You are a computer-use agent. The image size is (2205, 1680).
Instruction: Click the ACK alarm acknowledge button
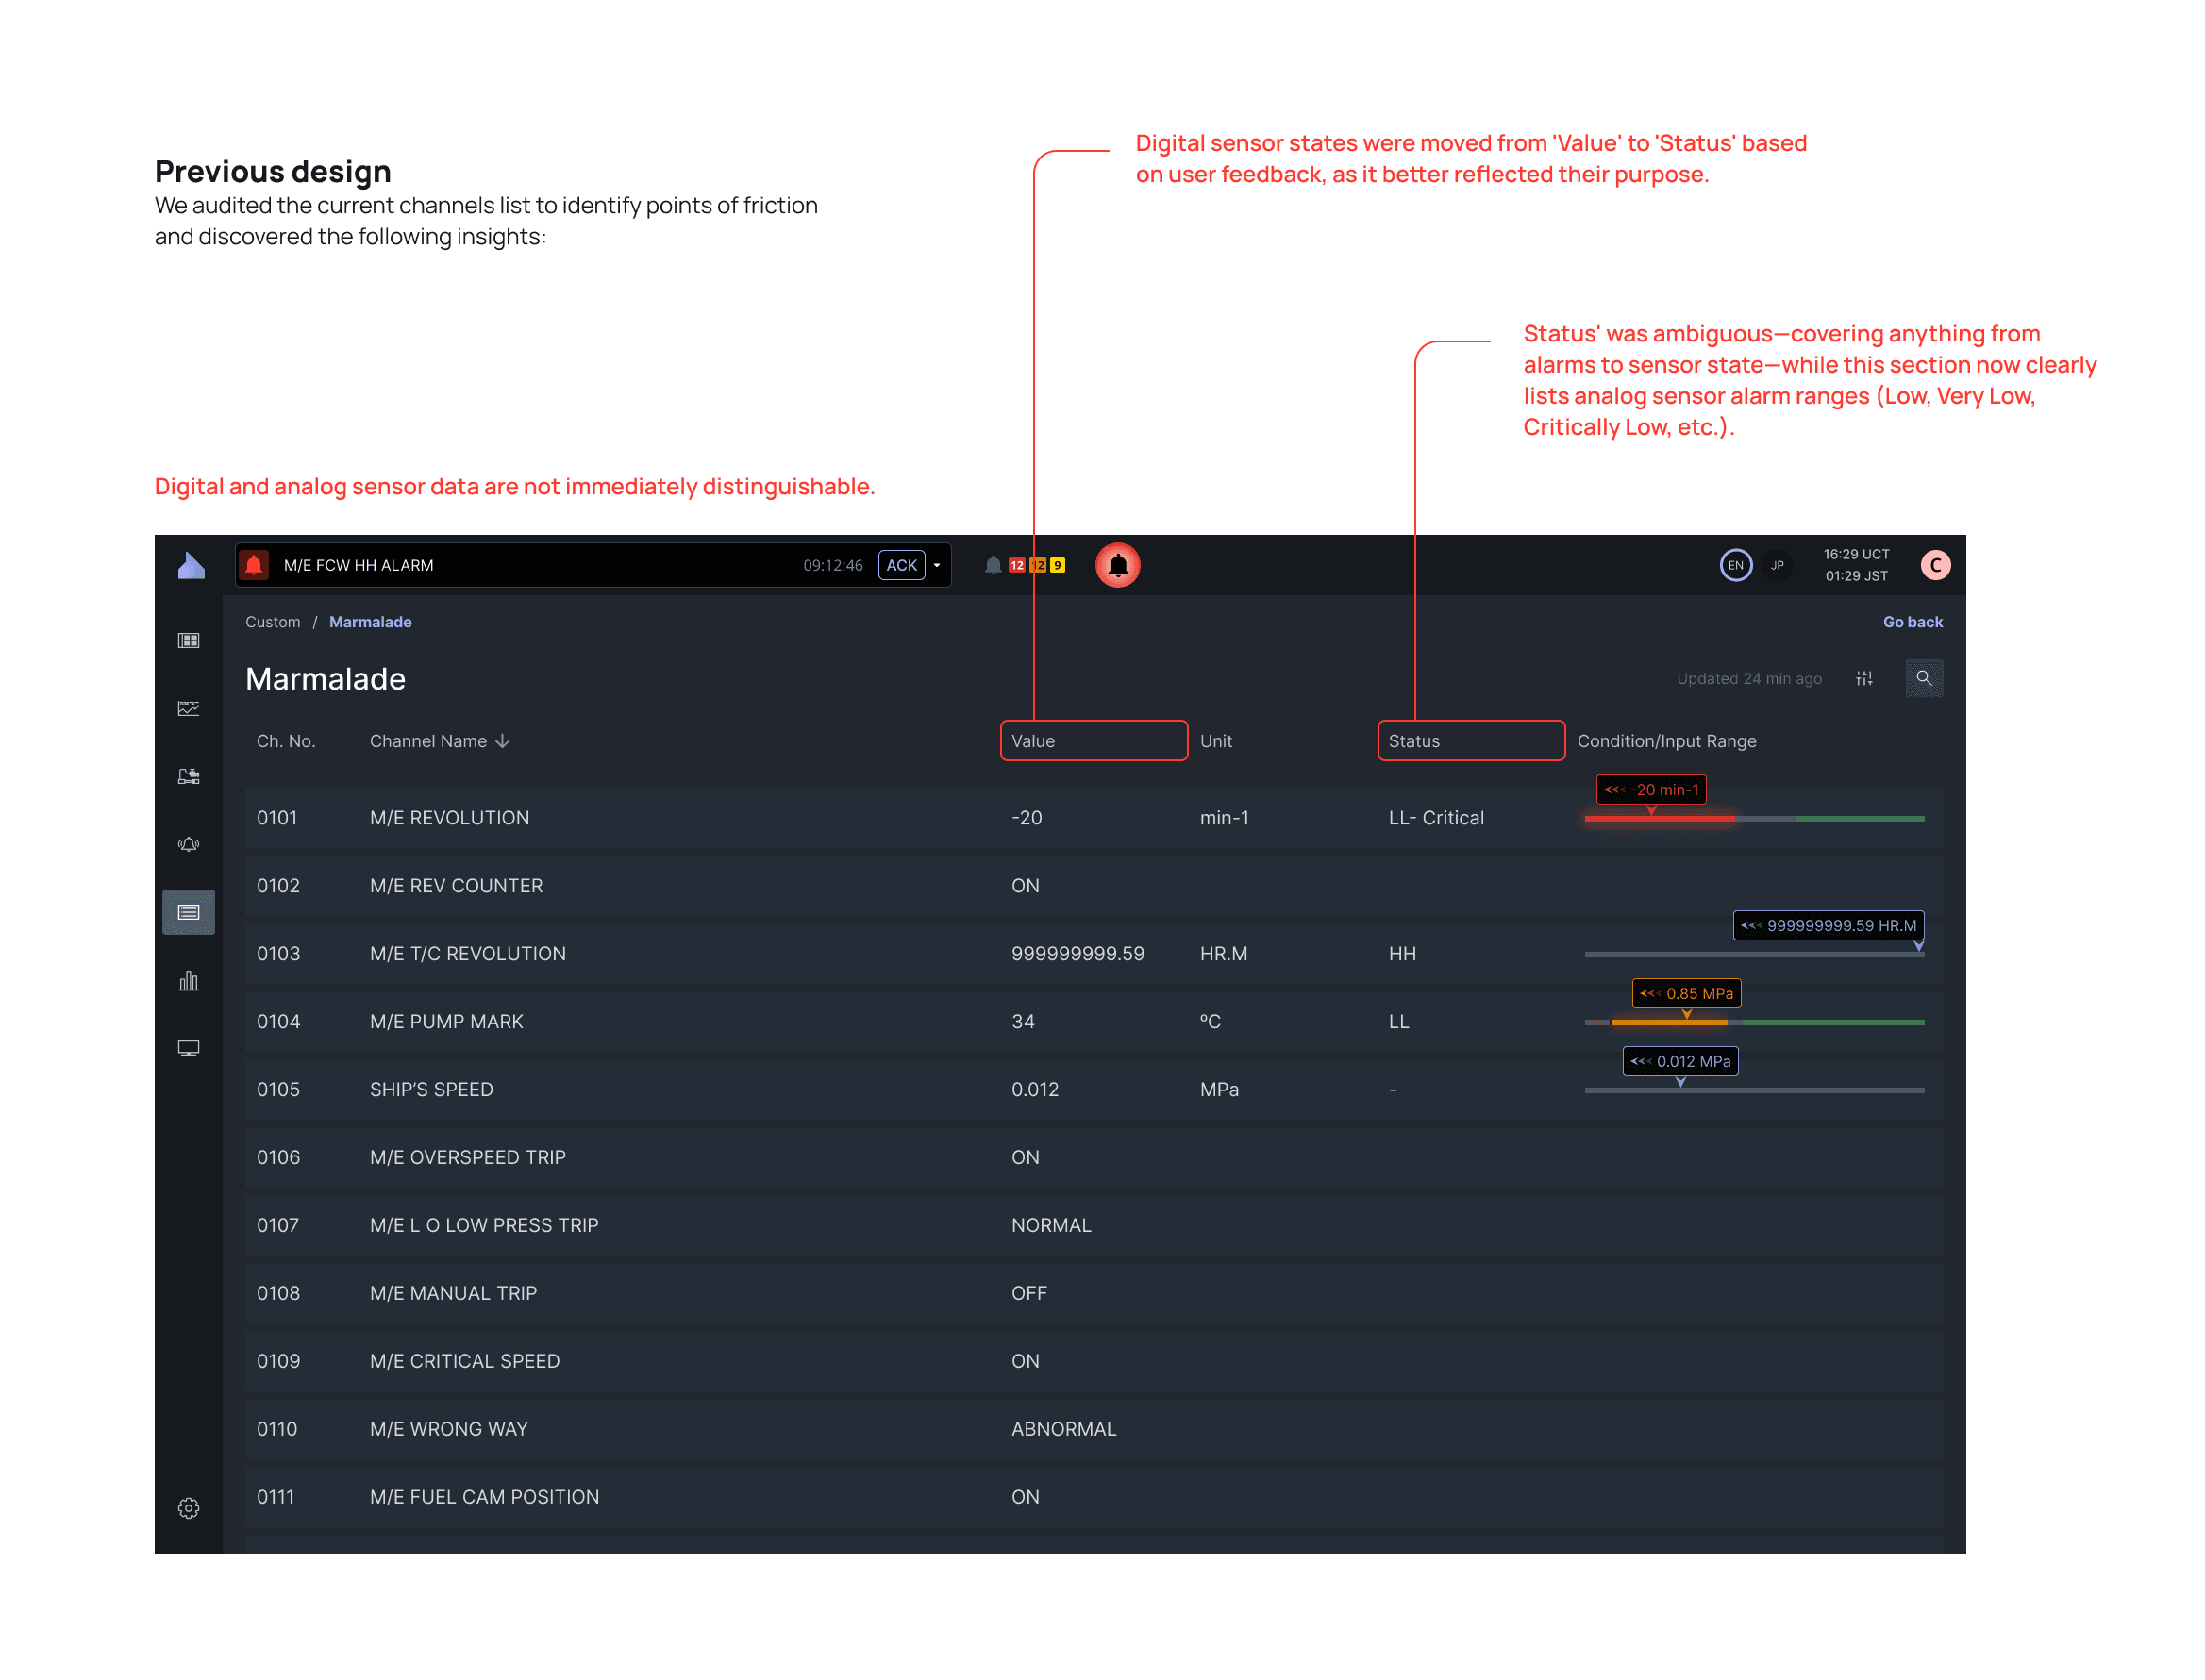pos(900,565)
